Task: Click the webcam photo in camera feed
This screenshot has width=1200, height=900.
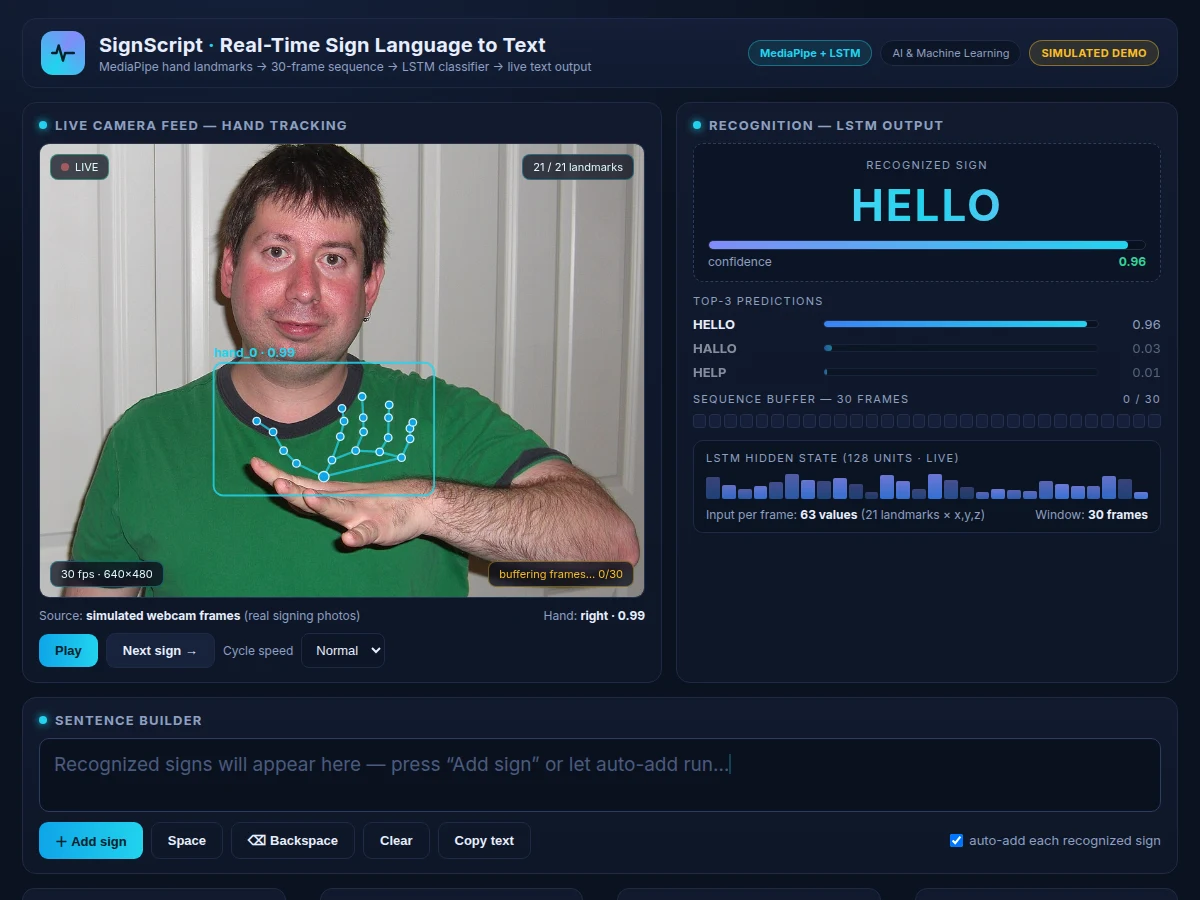Action: pos(342,370)
